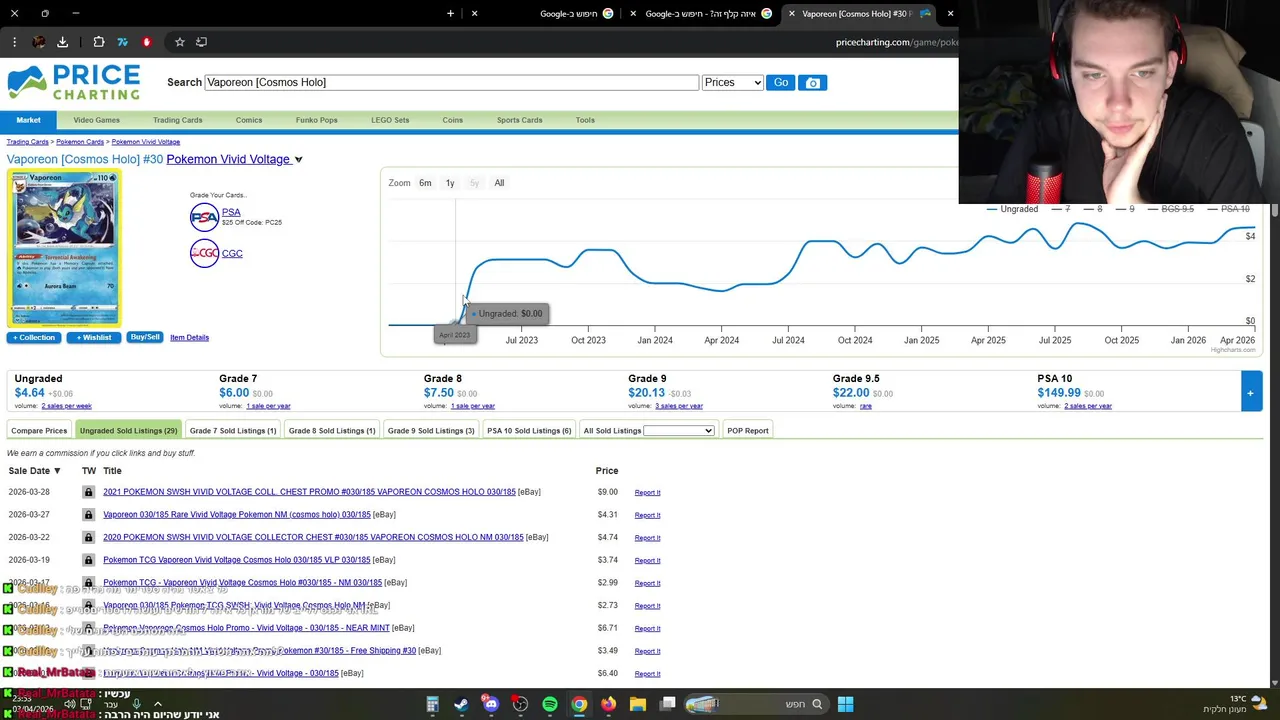Image resolution: width=1280 pixels, height=720 pixels.
Task: Toggle the BGS 9.5 series in chart legend
Action: [x=1169, y=209]
